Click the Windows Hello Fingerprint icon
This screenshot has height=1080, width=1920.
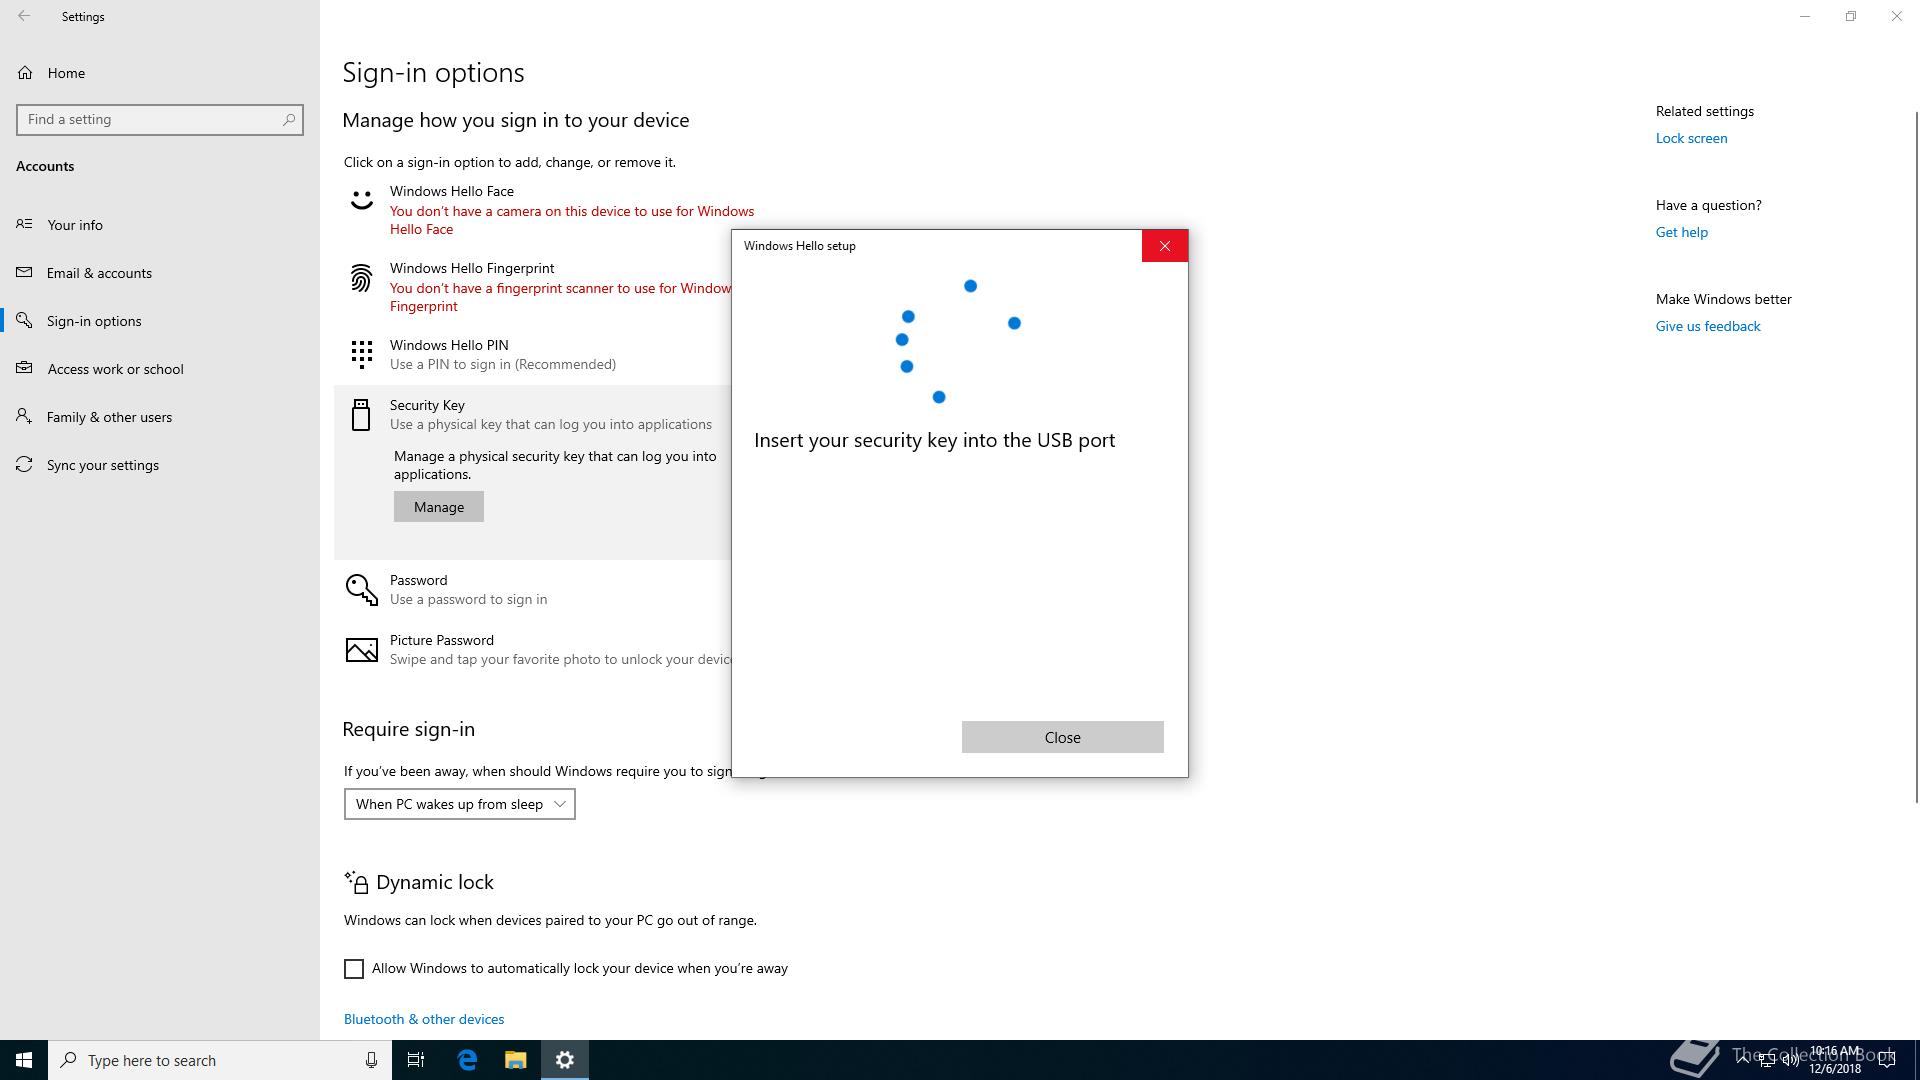(361, 278)
